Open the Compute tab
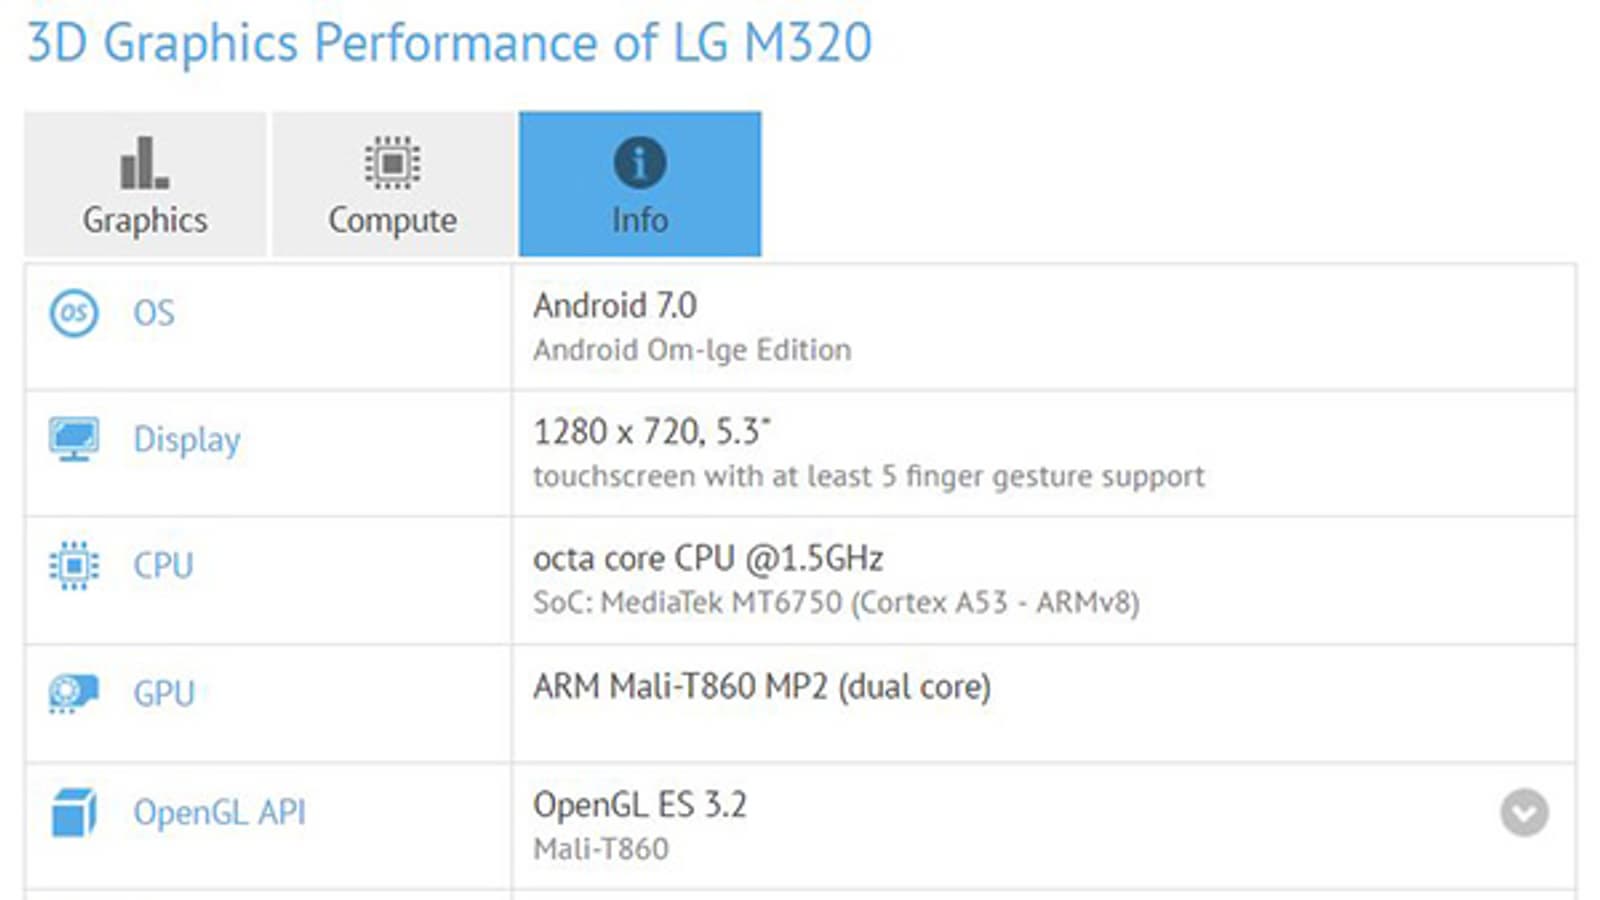Viewport: 1600px width, 900px height. click(x=392, y=219)
